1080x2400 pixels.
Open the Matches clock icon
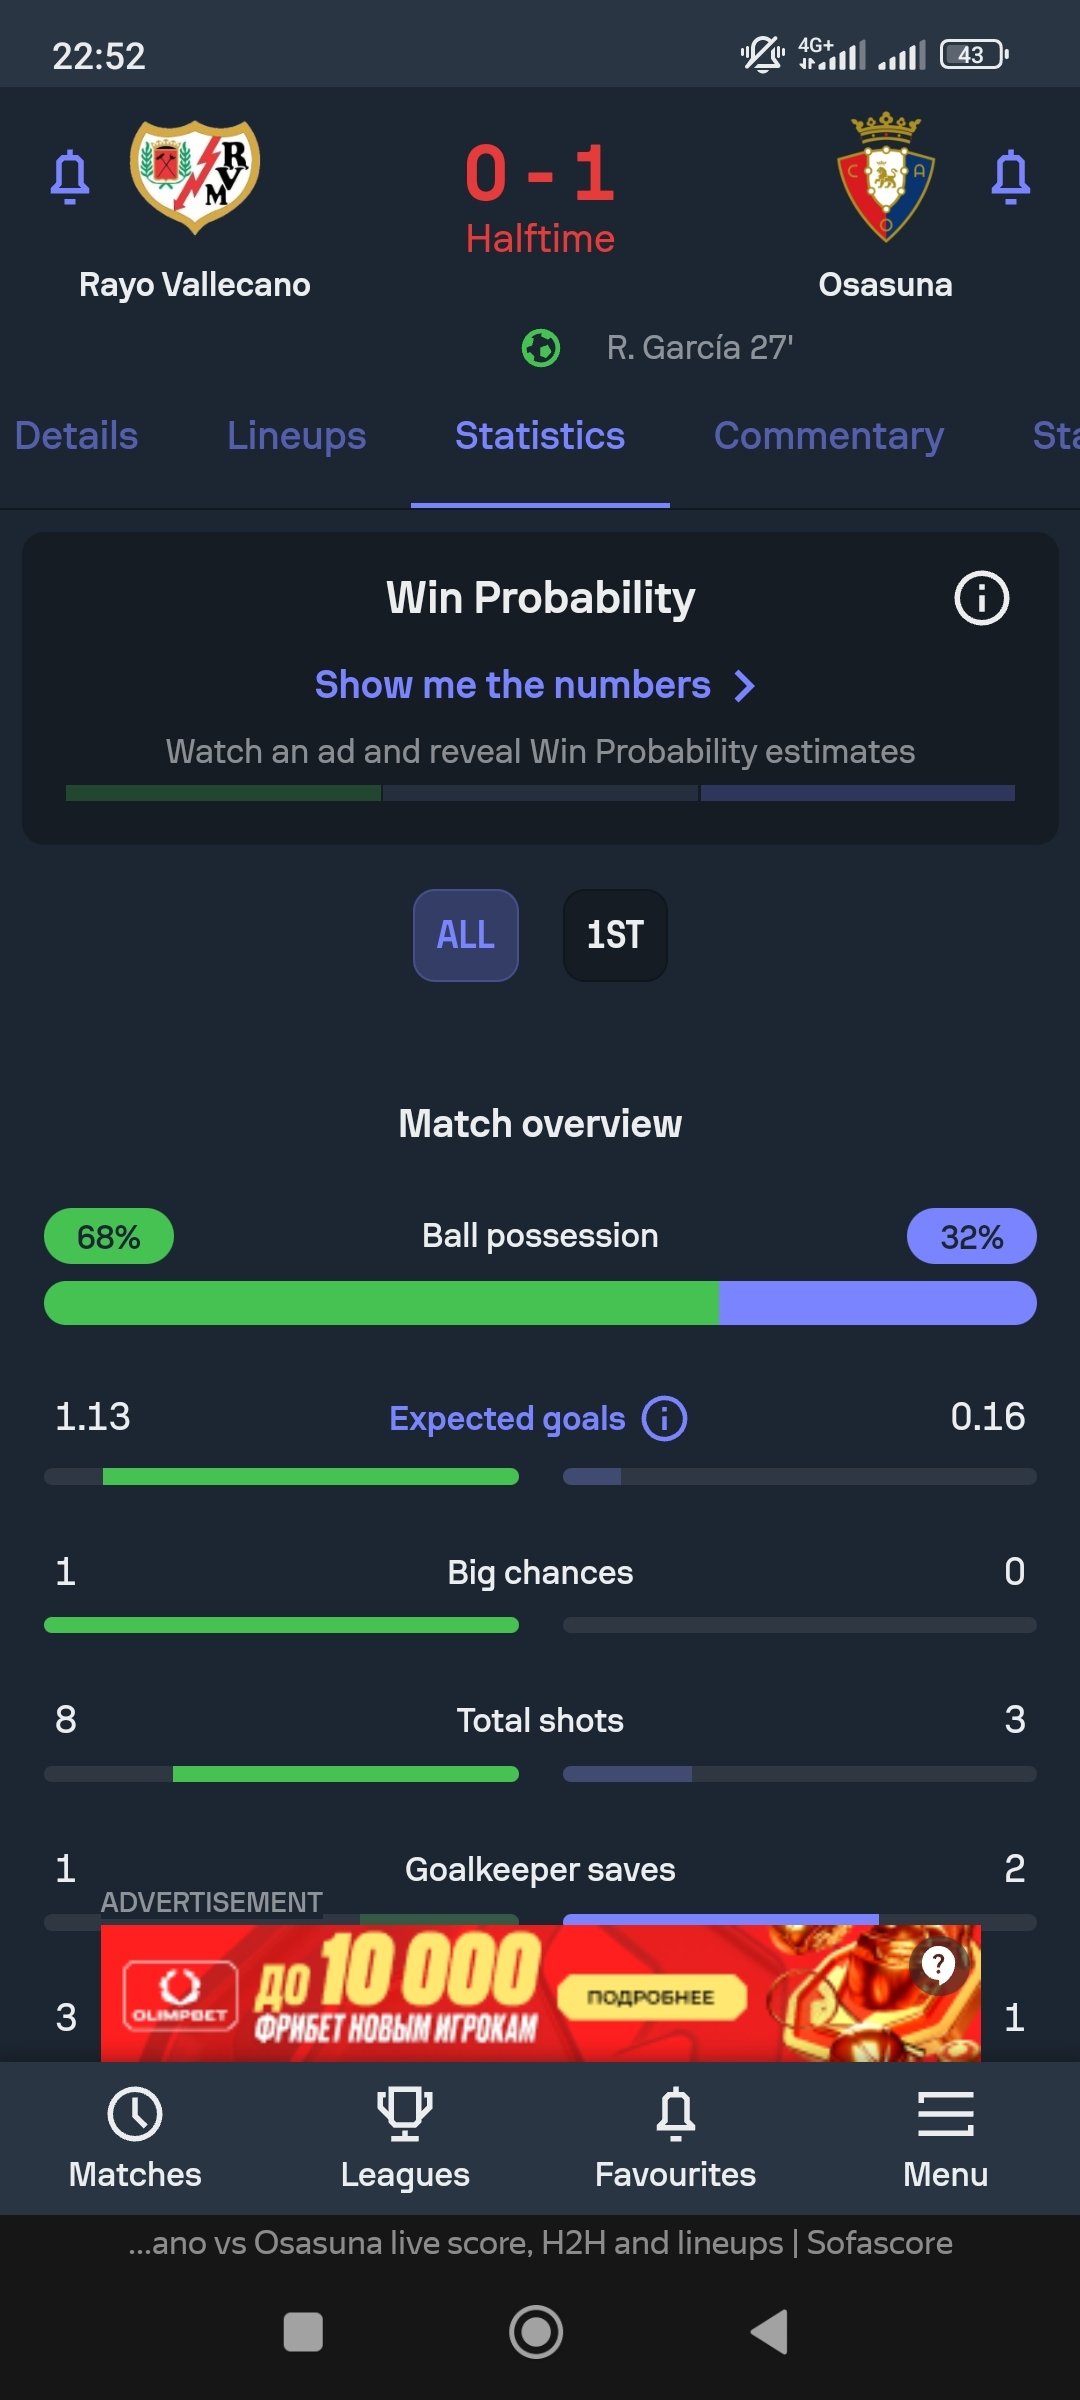[135, 2114]
